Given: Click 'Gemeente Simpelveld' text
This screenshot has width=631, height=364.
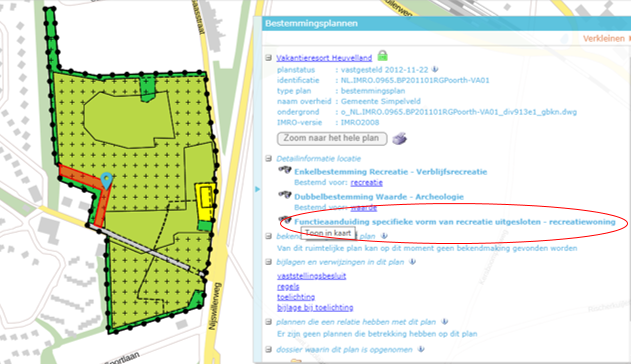Looking at the screenshot, I should point(381,101).
